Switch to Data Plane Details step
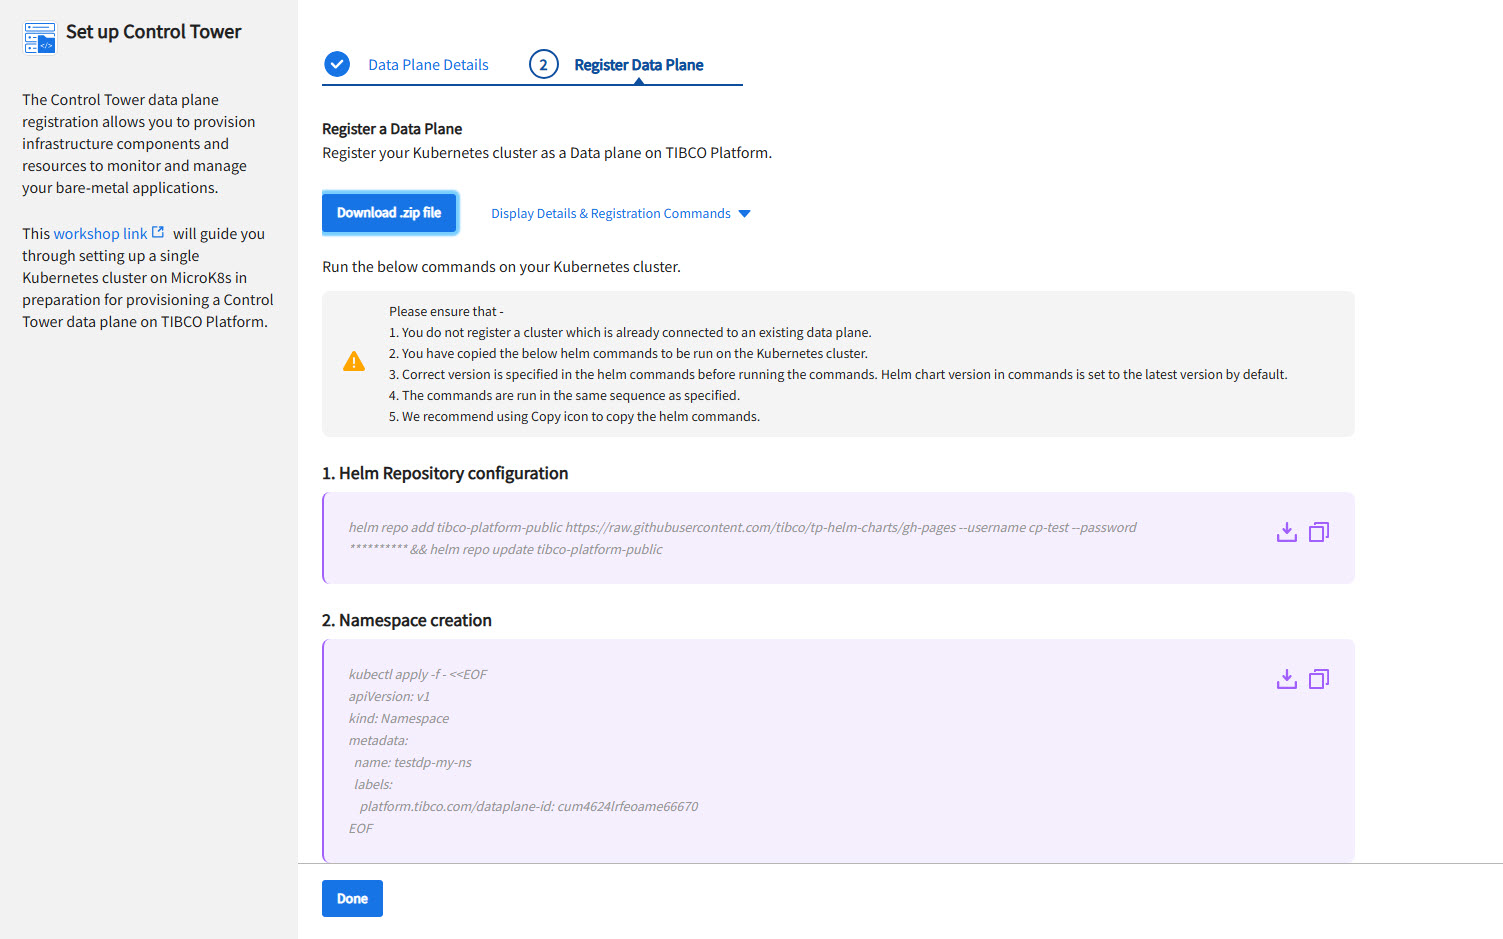This screenshot has height=939, width=1503. tap(428, 65)
